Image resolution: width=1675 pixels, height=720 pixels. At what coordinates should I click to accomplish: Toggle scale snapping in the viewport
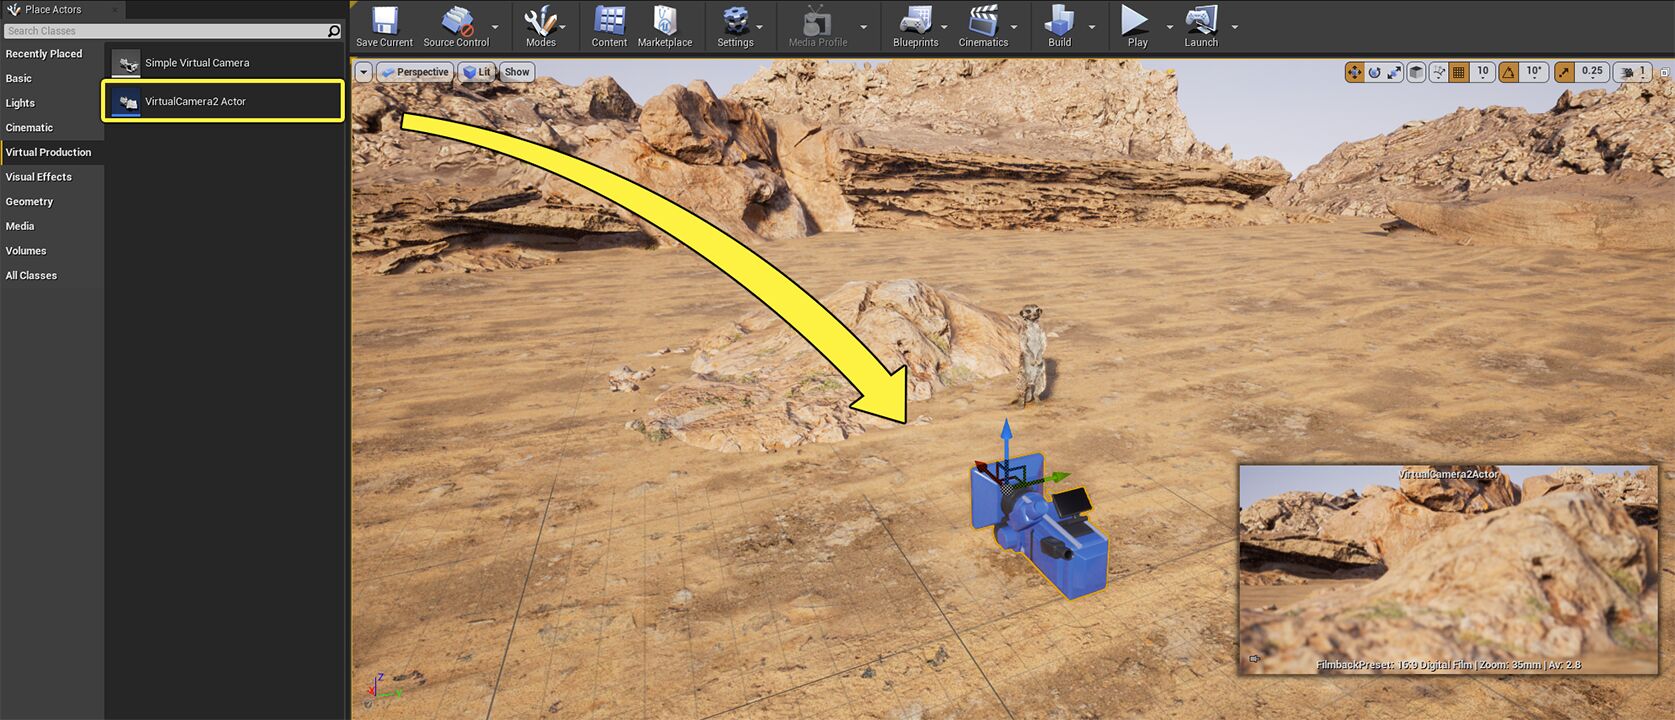click(x=1565, y=72)
